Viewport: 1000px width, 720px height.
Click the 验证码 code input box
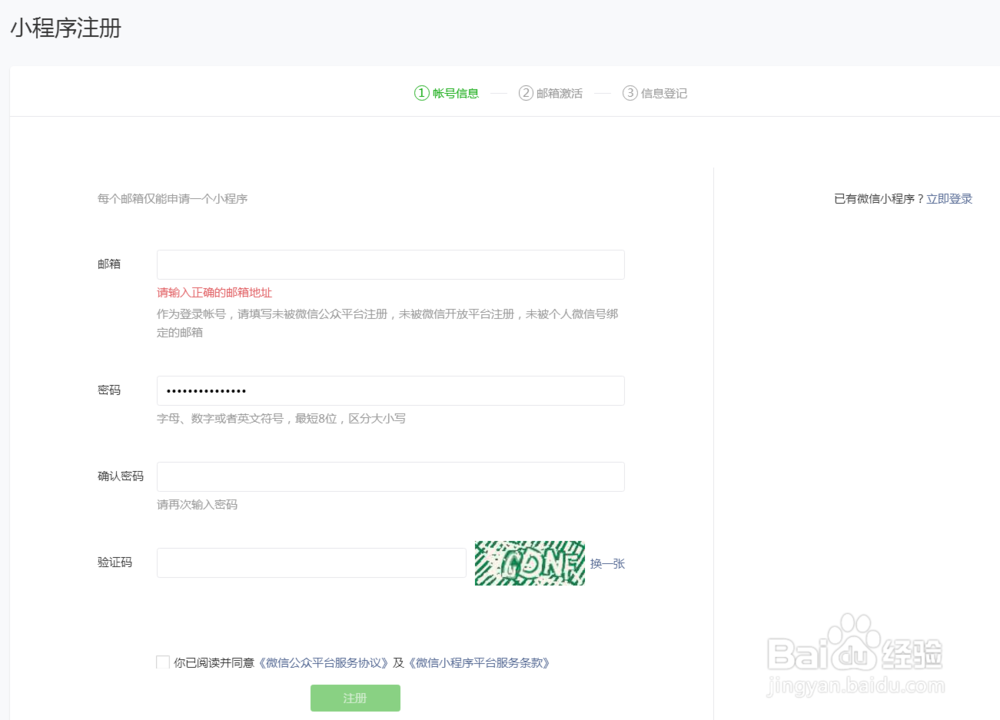point(310,562)
